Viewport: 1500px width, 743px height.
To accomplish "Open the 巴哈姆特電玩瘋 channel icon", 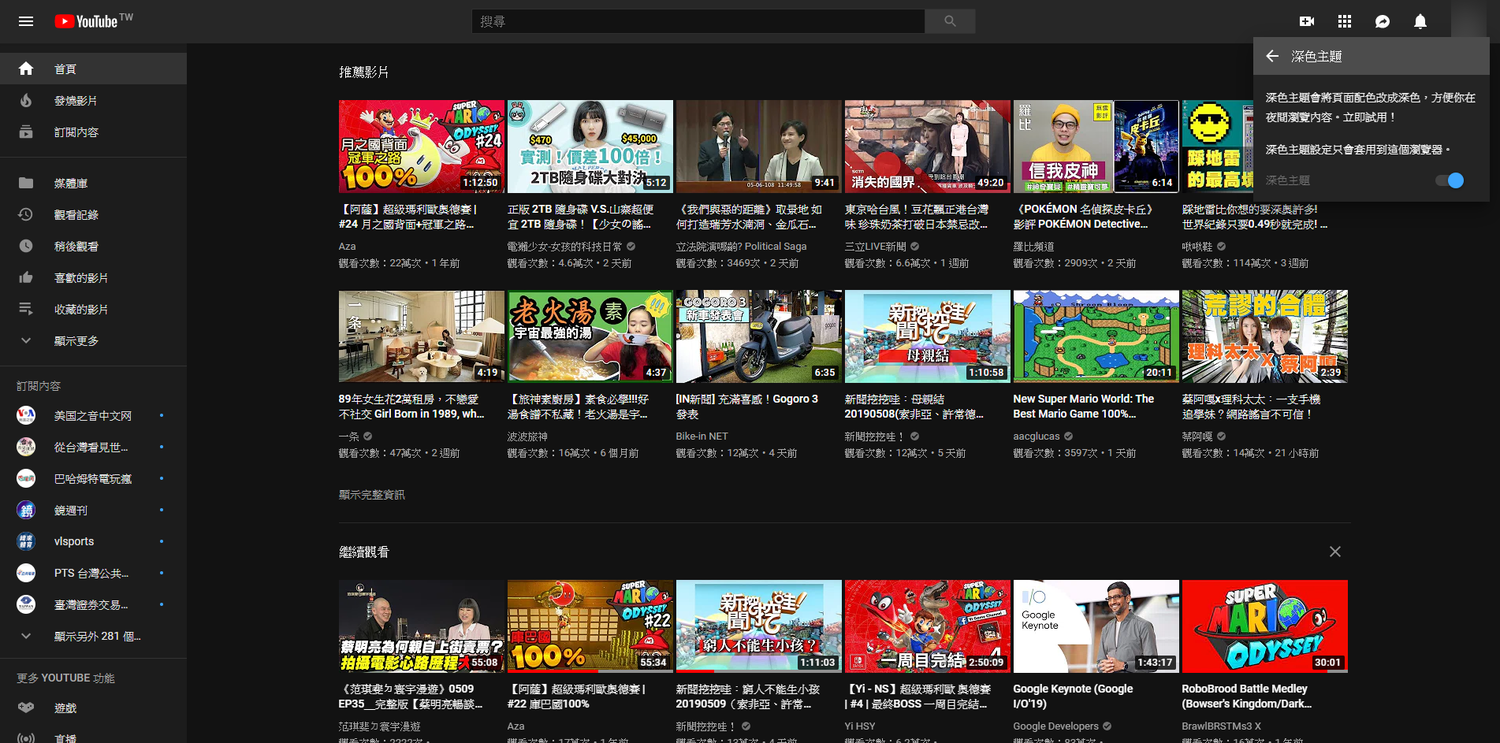I will pyautogui.click(x=26, y=479).
